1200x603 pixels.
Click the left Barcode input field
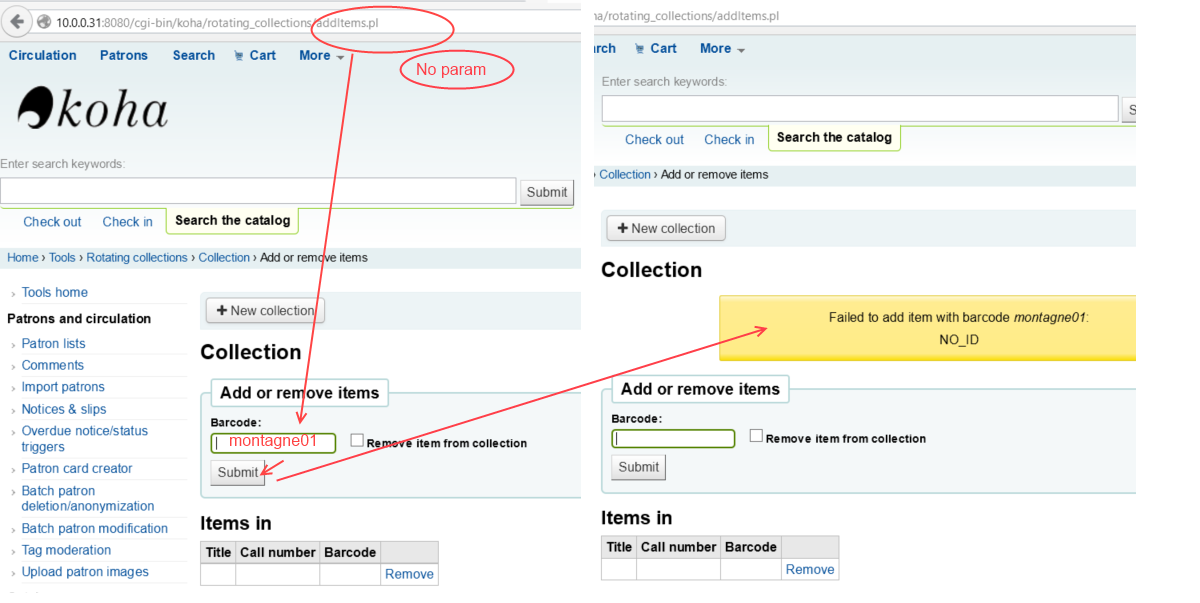tap(273, 442)
